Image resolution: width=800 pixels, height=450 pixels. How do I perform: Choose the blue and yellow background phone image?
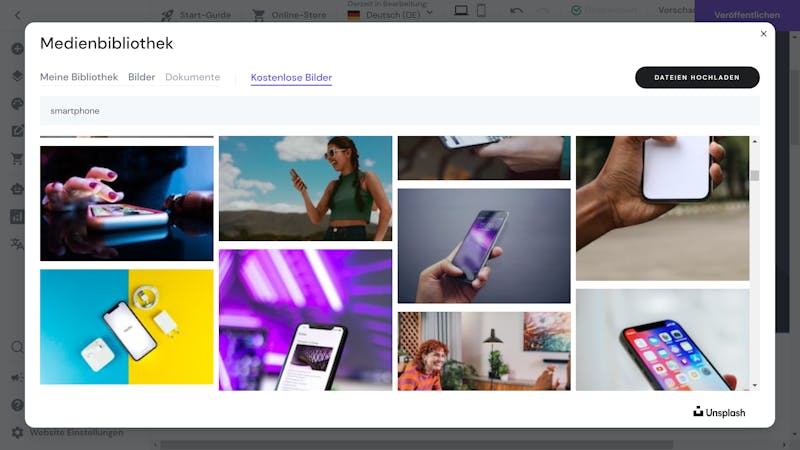pos(127,327)
